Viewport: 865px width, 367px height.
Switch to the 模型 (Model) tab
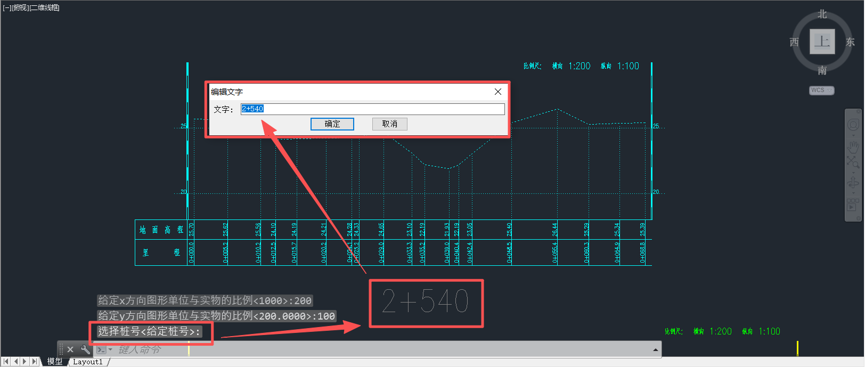tap(55, 362)
